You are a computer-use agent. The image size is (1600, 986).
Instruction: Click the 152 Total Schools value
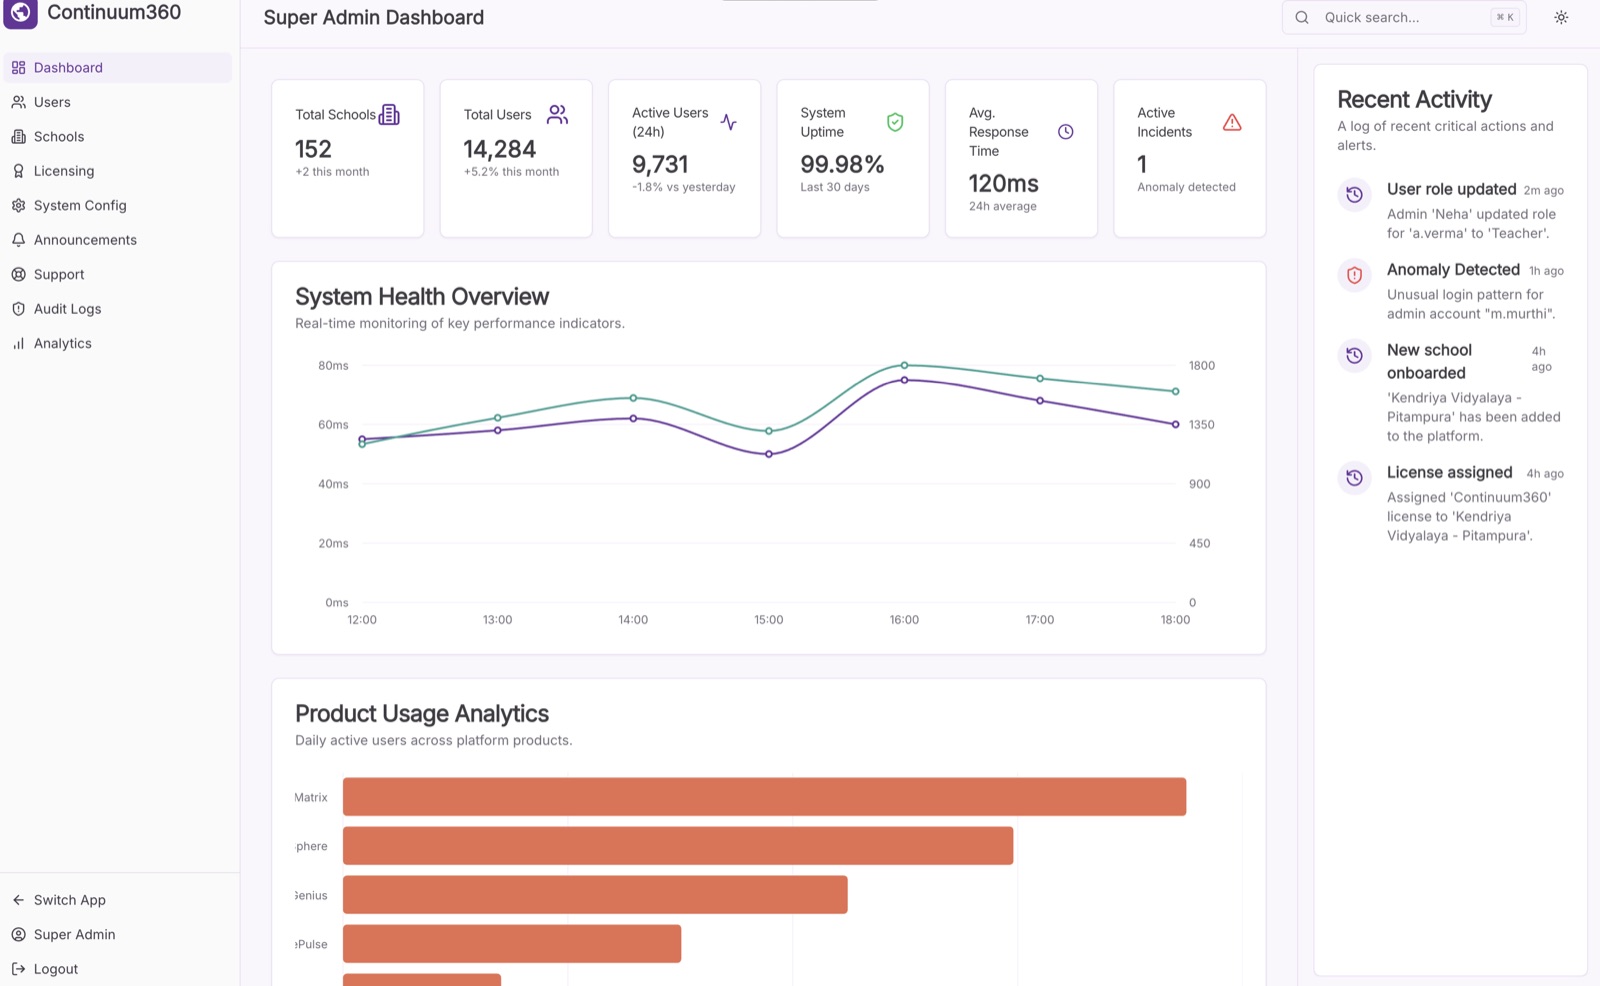tap(313, 149)
